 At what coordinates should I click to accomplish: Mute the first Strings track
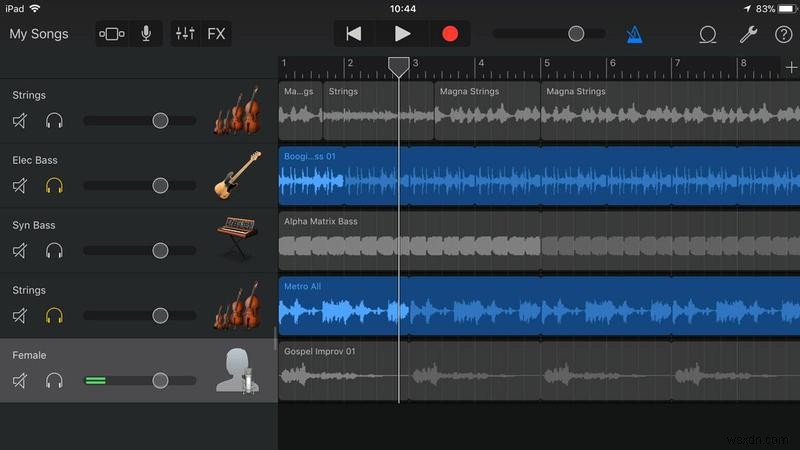tap(19, 121)
